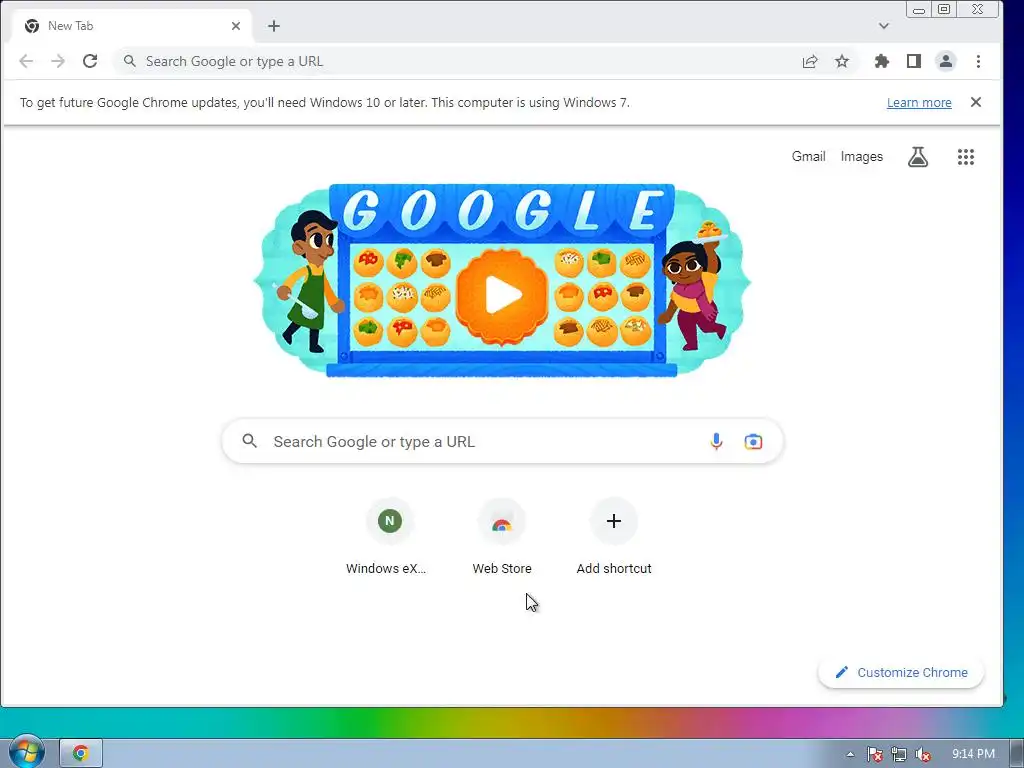Image resolution: width=1024 pixels, height=768 pixels.
Task: Click the Customize Chrome button
Action: click(x=901, y=673)
